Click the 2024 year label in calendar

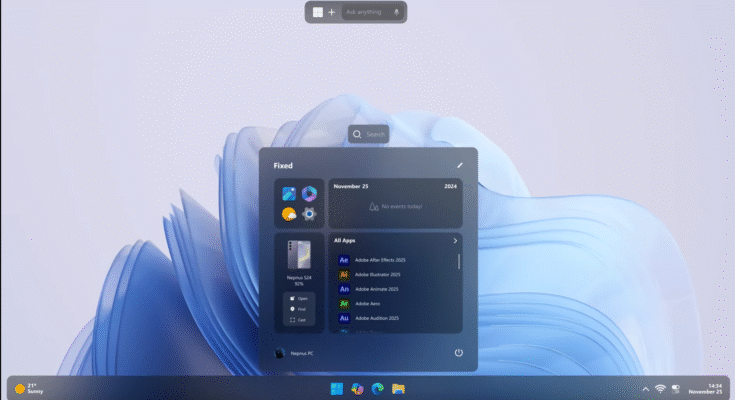[450, 186]
